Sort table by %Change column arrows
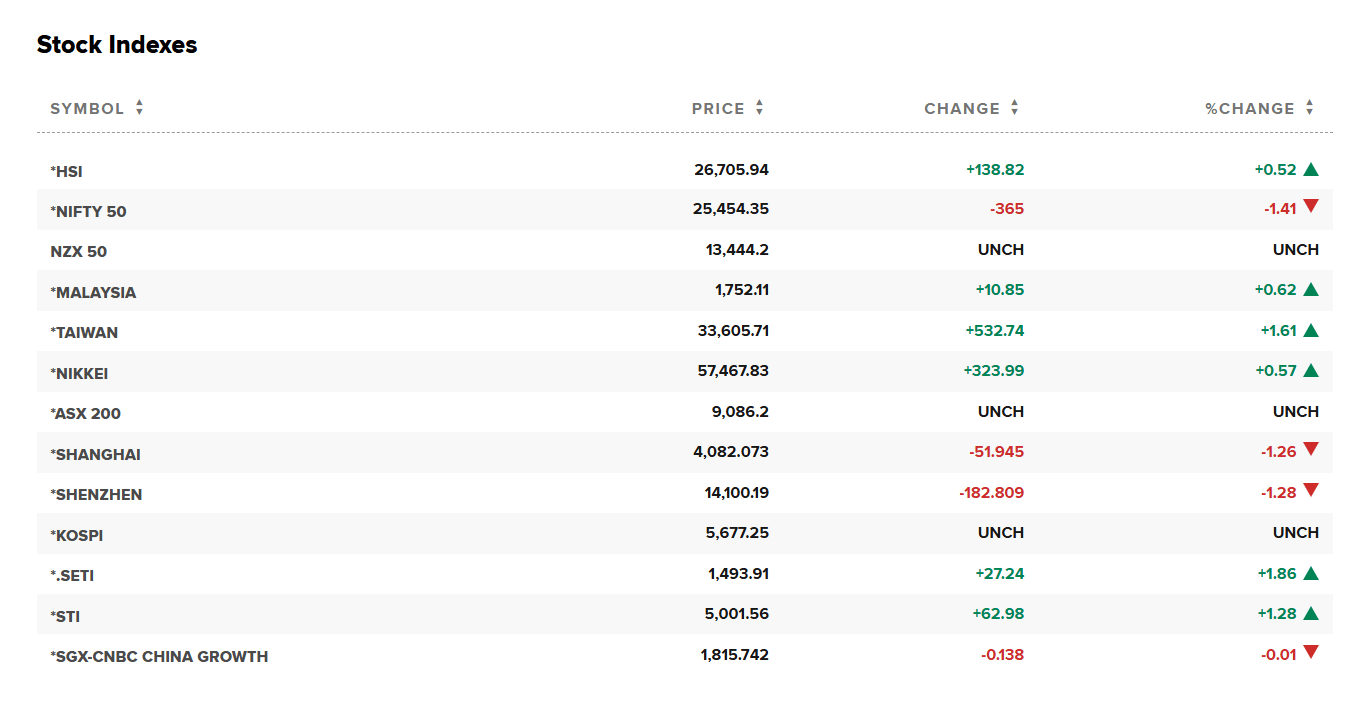Screen dimensions: 1367x712 pos(1310,108)
